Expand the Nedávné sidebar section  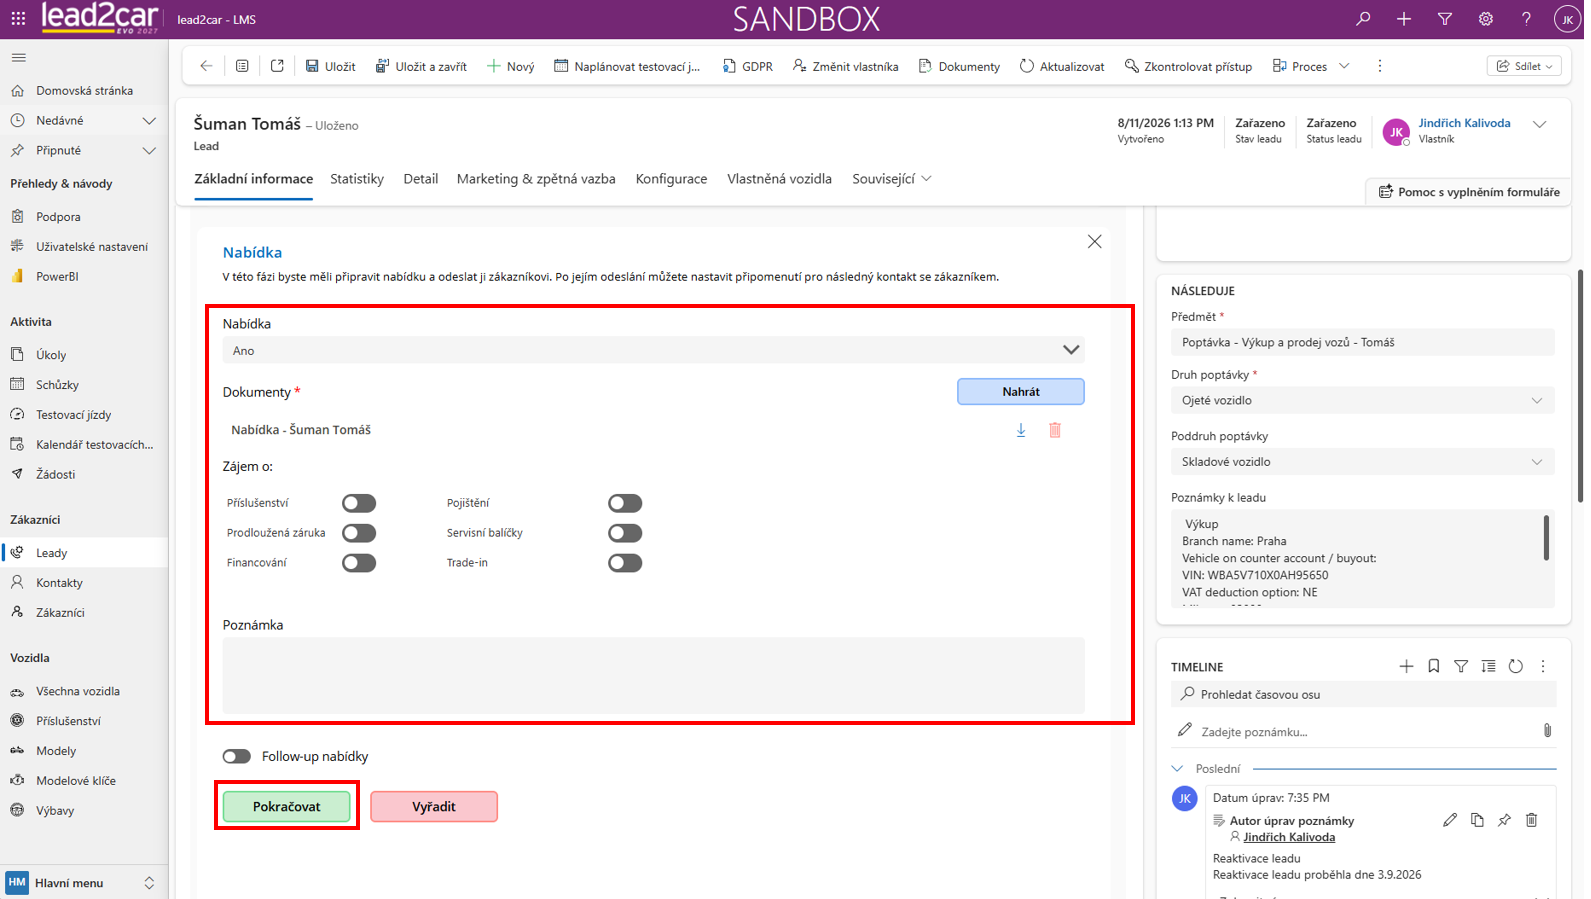pyautogui.click(x=149, y=121)
